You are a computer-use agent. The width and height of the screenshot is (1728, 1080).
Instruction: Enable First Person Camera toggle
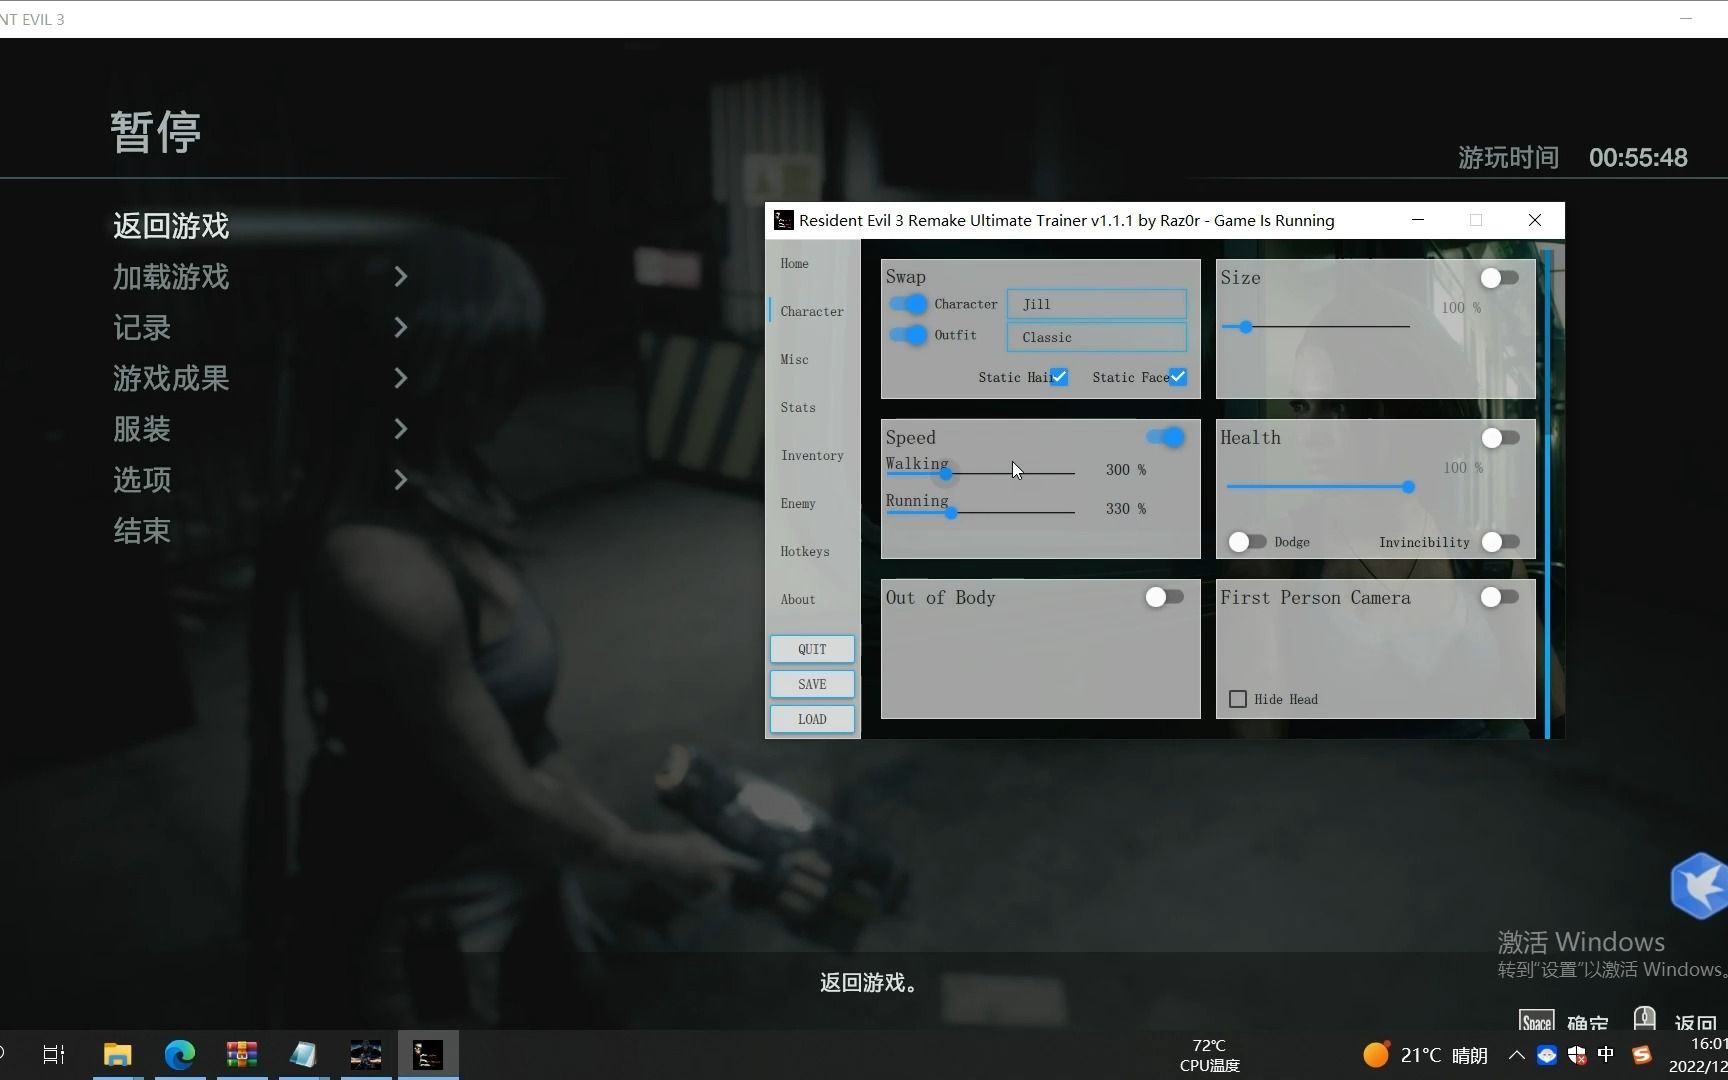point(1500,597)
